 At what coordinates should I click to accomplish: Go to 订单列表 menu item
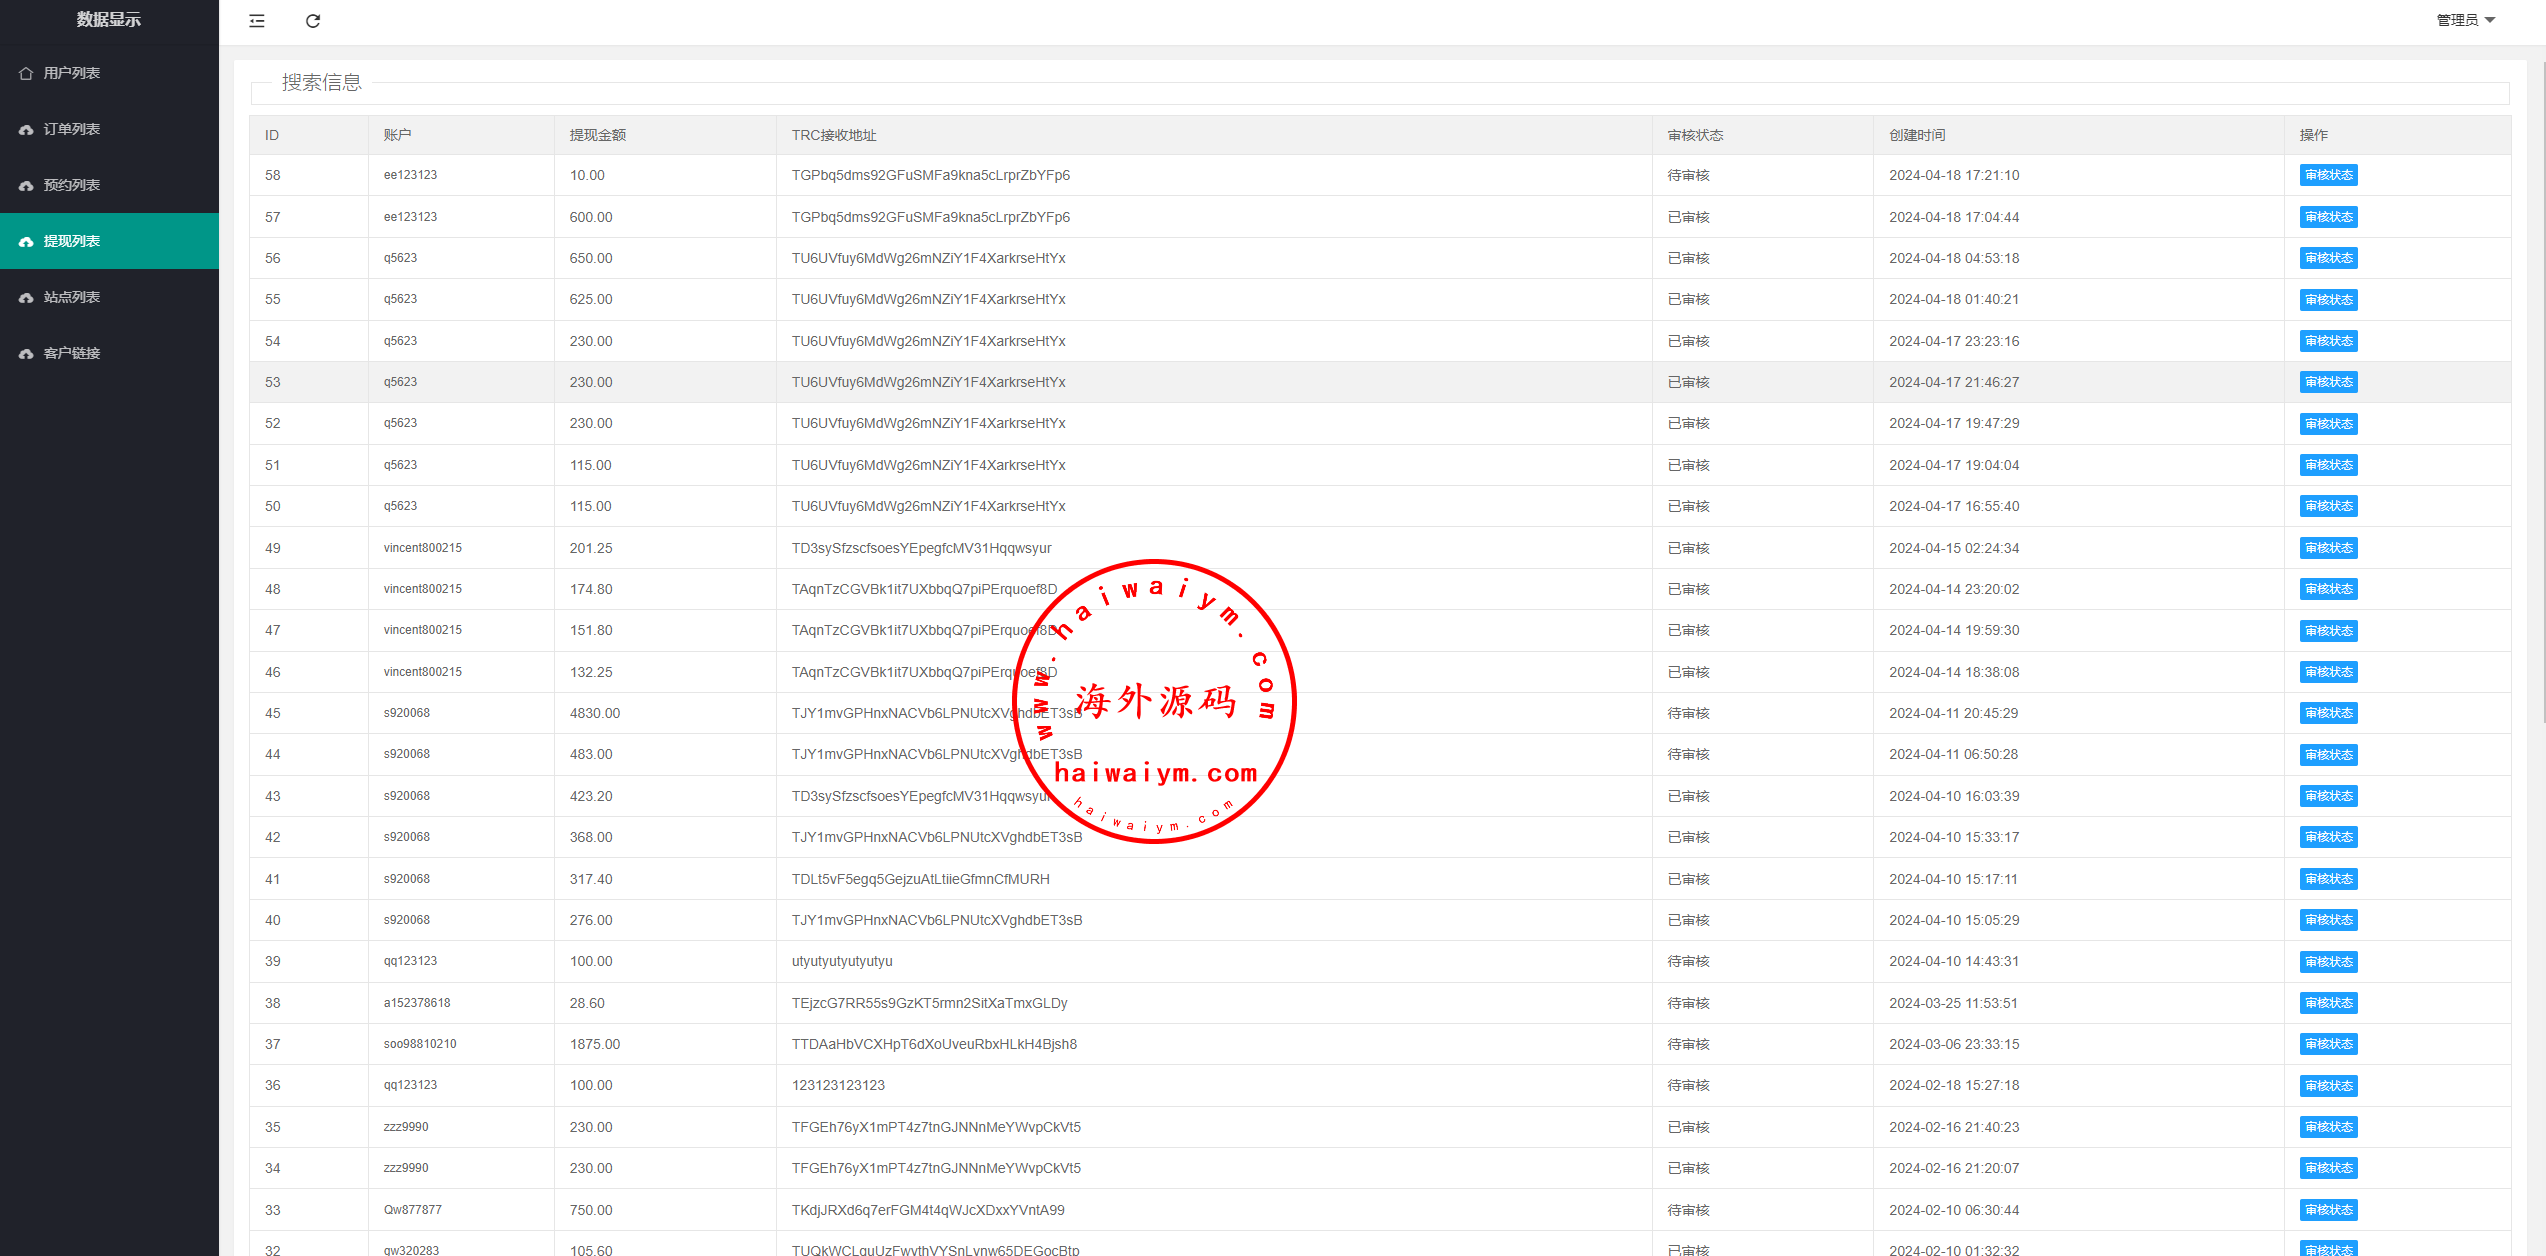tap(72, 129)
